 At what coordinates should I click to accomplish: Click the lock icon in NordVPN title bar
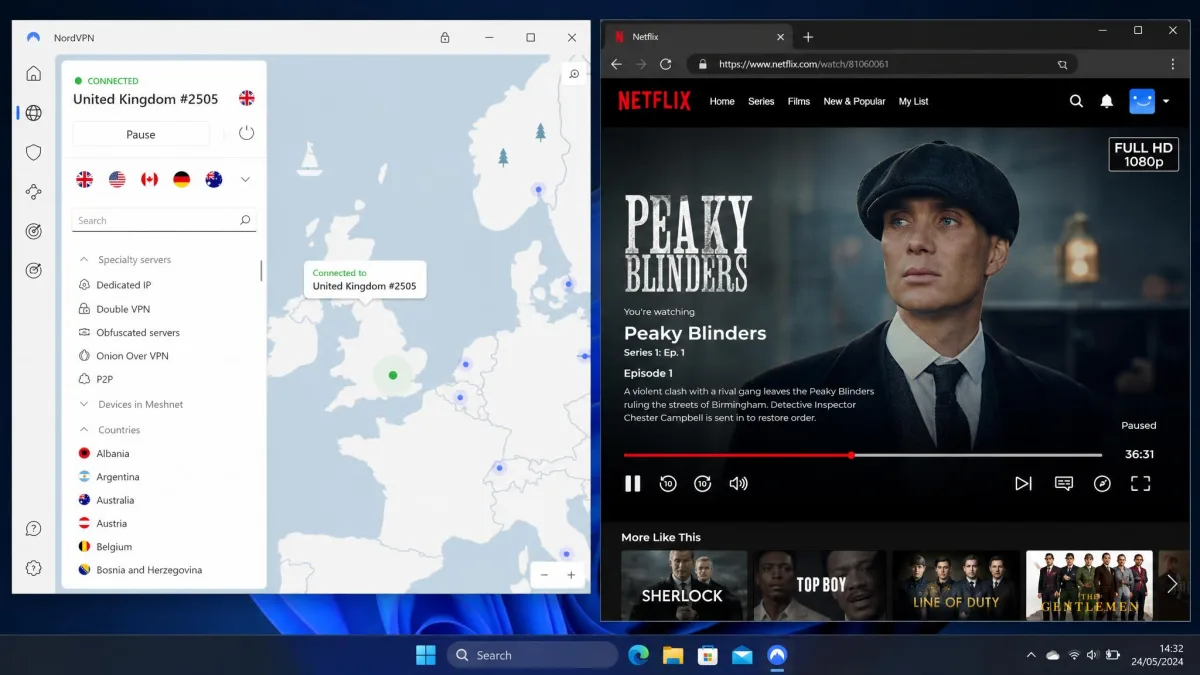click(445, 38)
